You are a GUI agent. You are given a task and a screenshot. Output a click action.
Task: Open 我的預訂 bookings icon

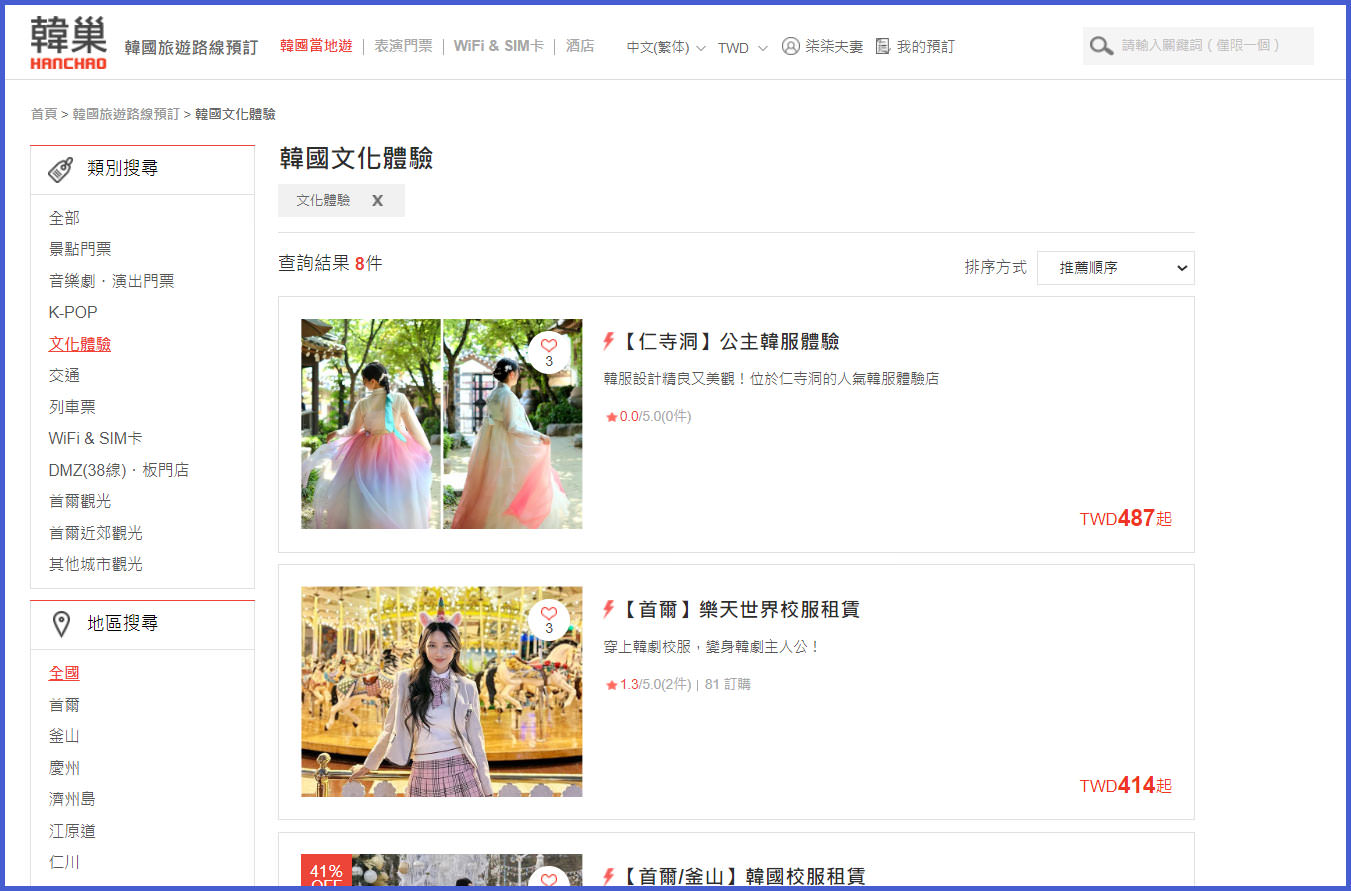pyautogui.click(x=882, y=46)
